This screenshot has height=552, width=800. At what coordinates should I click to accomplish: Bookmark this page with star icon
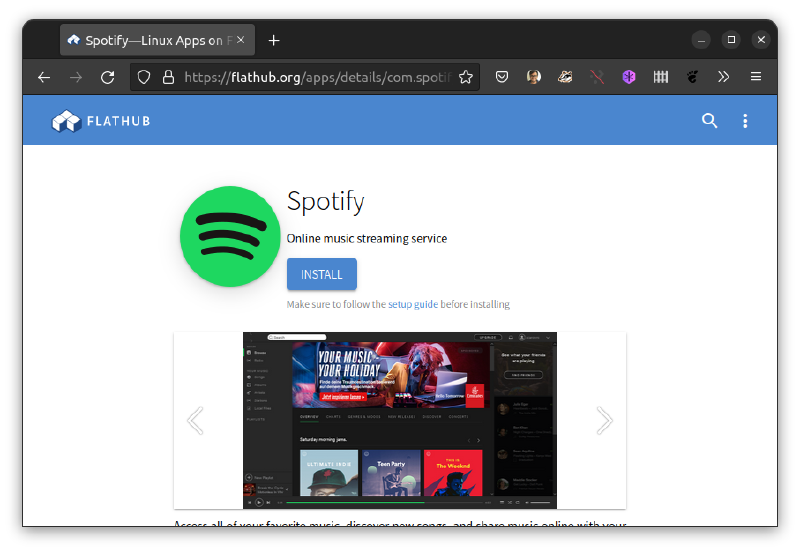point(465,77)
